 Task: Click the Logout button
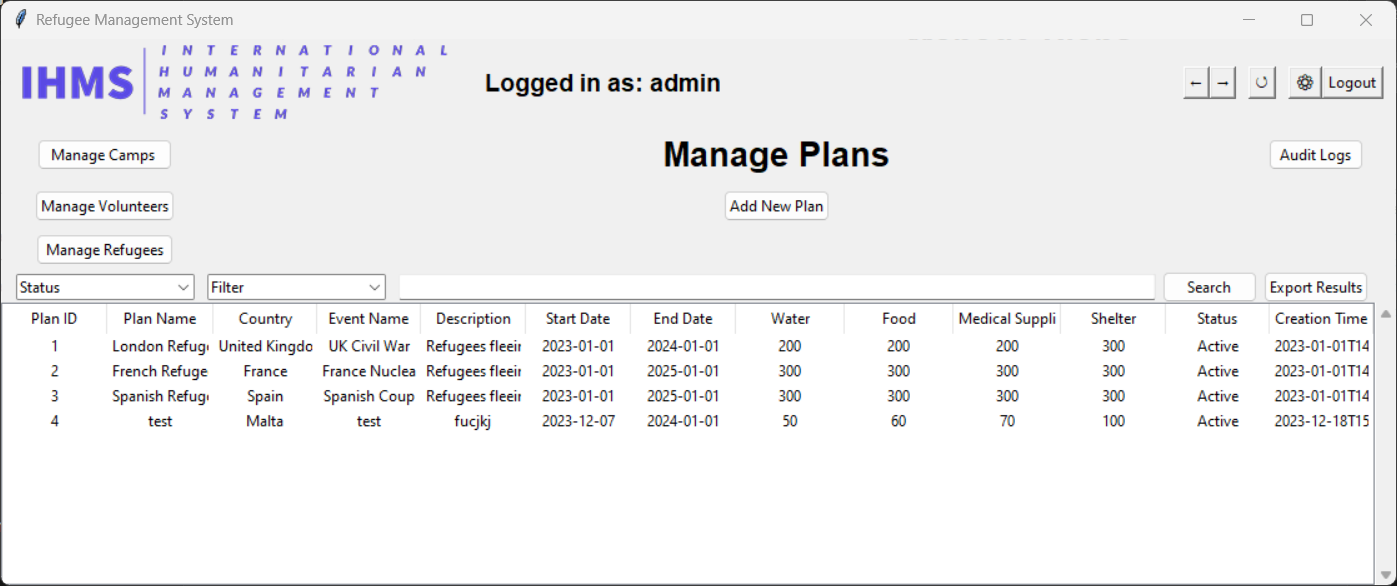coord(1352,83)
